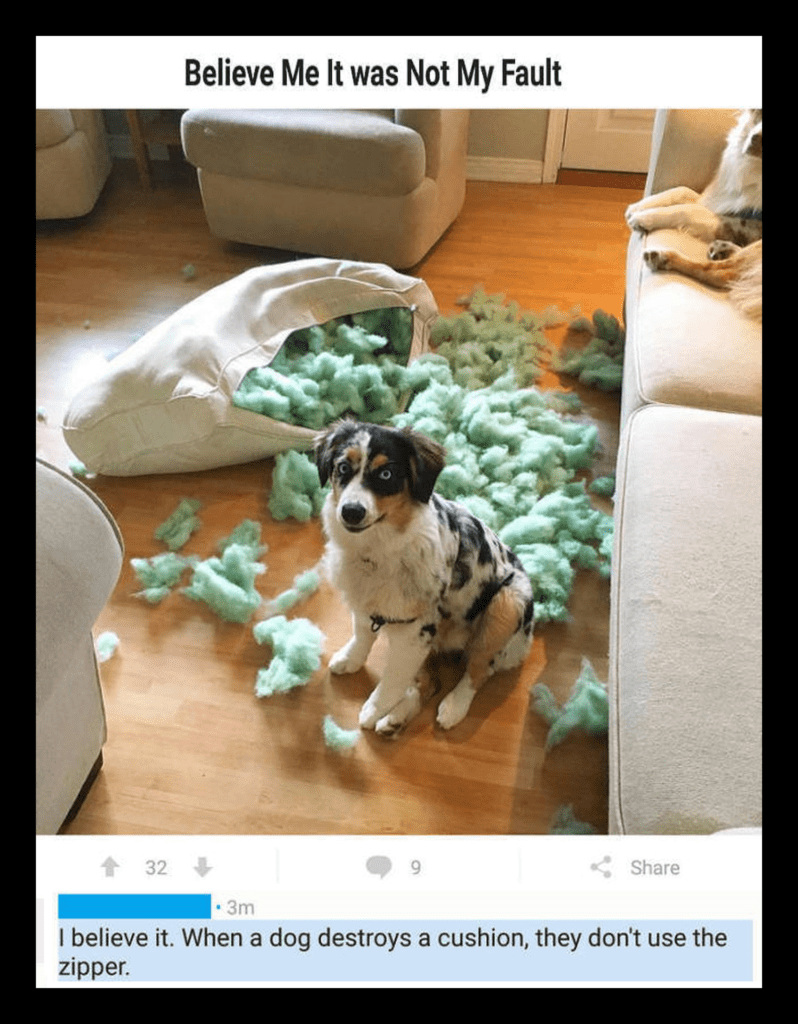Open the dog photo in full view
The width and height of the screenshot is (798, 1024).
[x=399, y=472]
